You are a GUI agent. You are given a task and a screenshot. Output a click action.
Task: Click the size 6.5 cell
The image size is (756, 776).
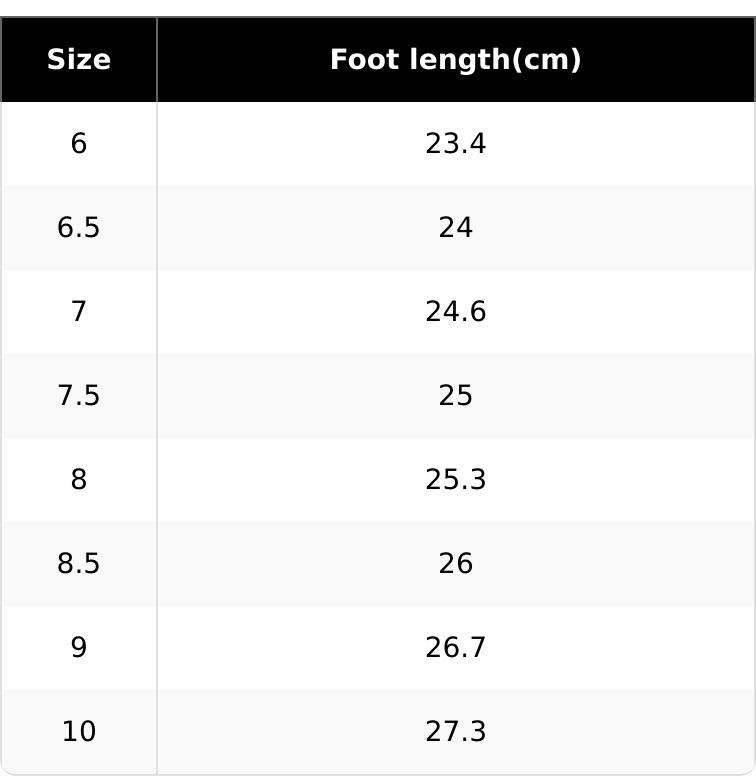coord(78,228)
